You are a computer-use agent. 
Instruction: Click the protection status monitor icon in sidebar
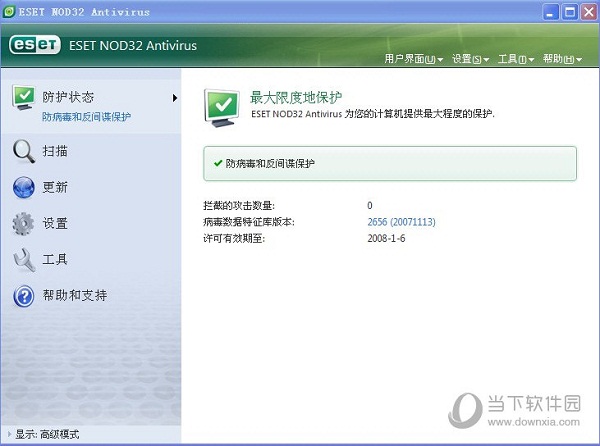24,97
